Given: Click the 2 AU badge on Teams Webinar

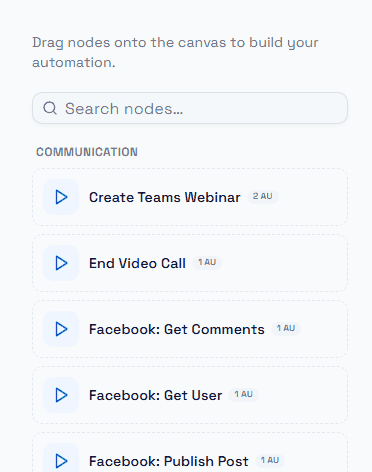Looking at the screenshot, I should [263, 196].
